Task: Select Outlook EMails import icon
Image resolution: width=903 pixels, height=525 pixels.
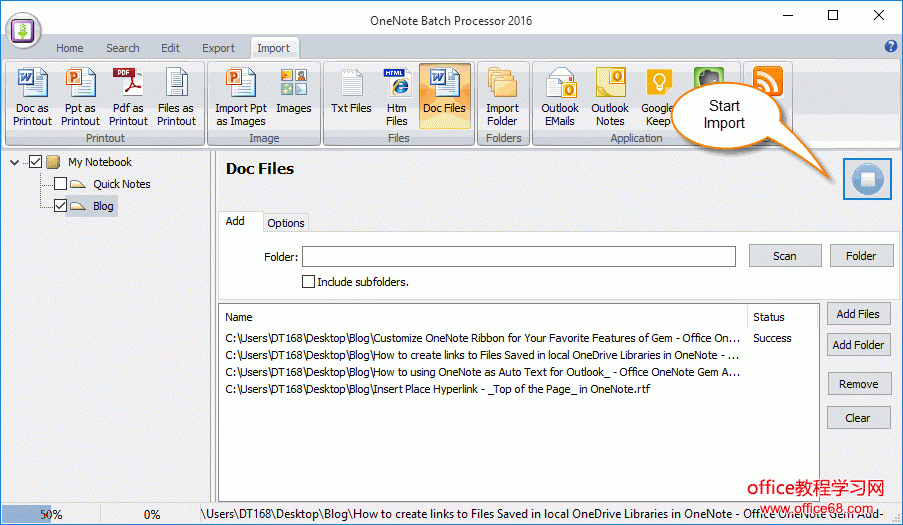Action: (x=560, y=97)
